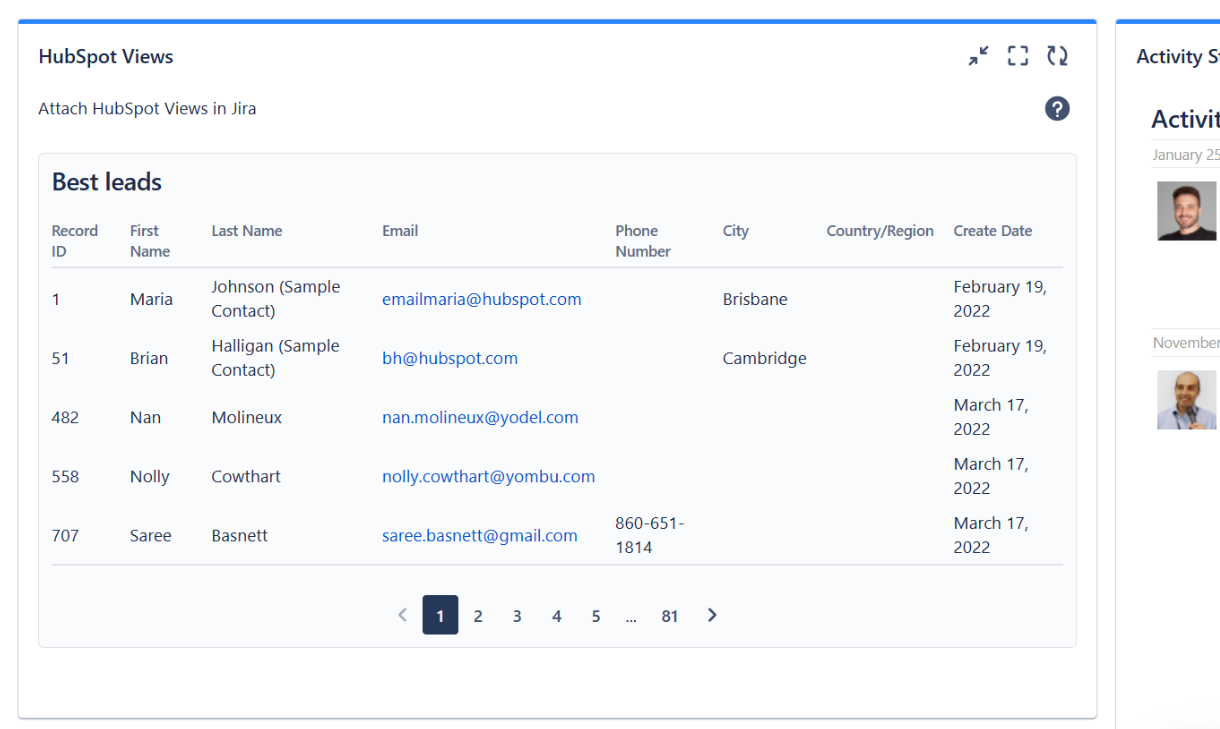1220x729 pixels.
Task: Expand the gadget to fullscreen view
Action: 1018,56
